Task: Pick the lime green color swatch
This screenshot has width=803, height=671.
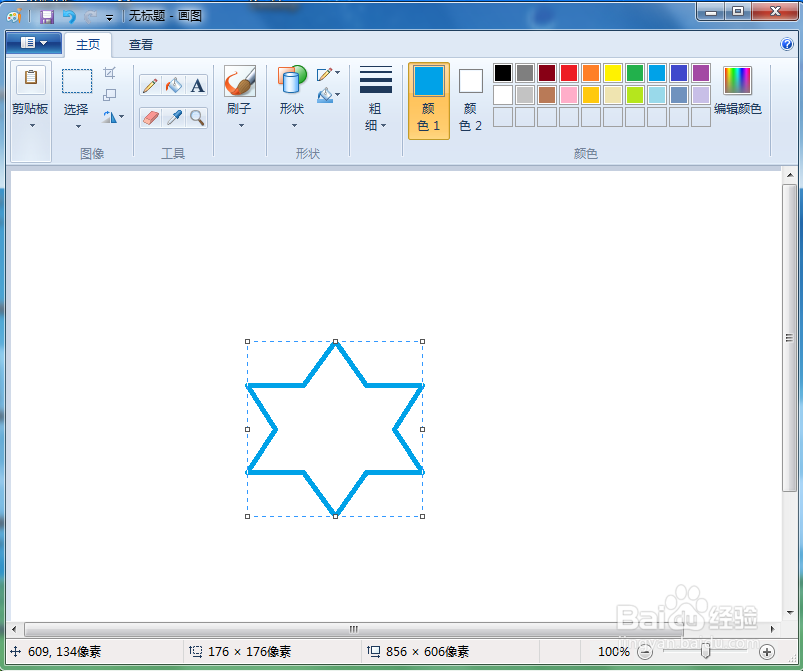Action: (635, 95)
